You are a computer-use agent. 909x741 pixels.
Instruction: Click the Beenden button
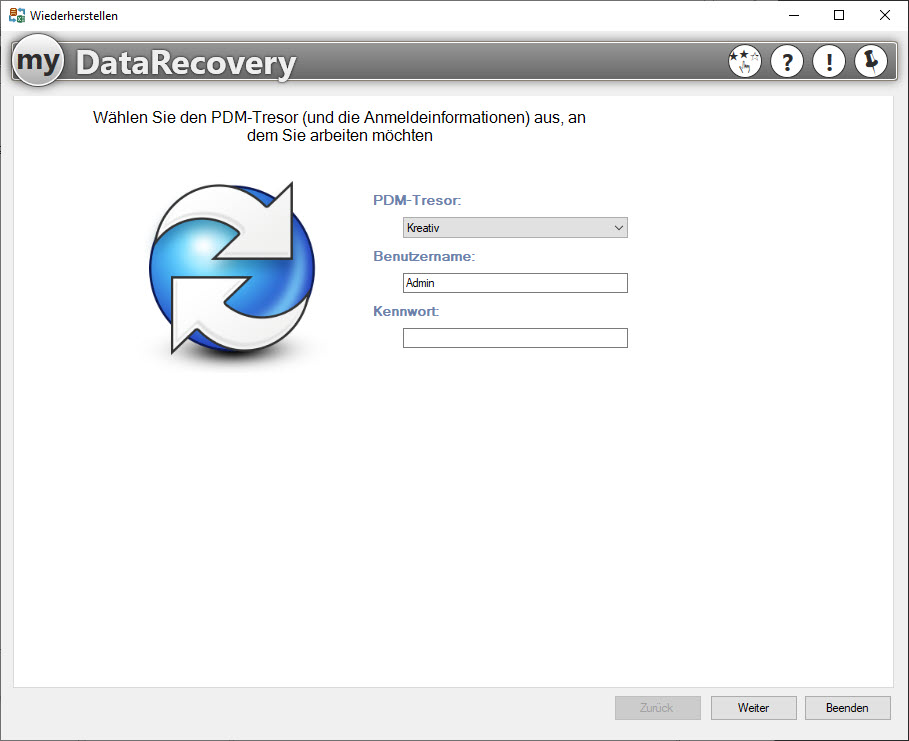[848, 708]
